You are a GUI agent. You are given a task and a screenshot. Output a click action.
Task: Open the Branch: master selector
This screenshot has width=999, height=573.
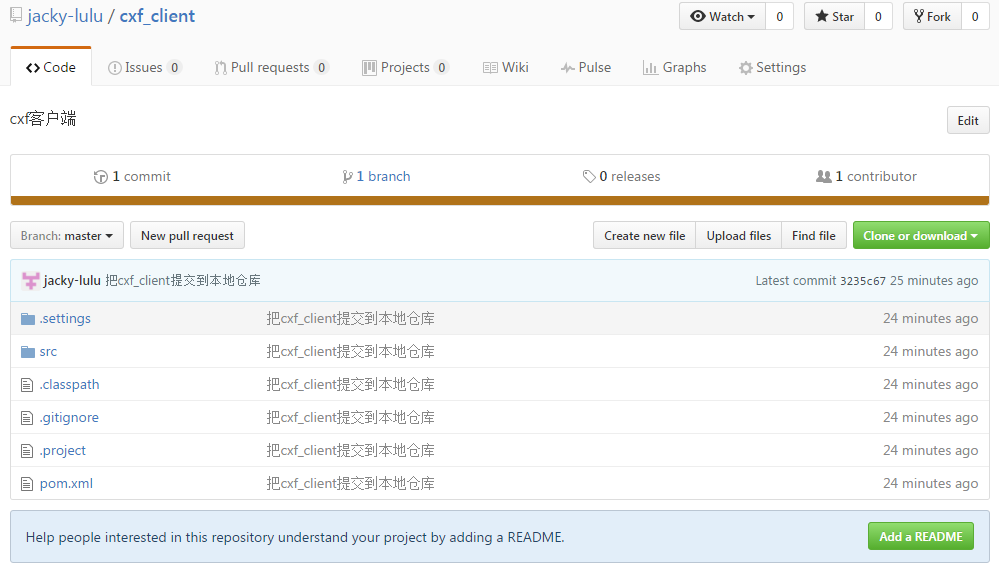click(67, 236)
